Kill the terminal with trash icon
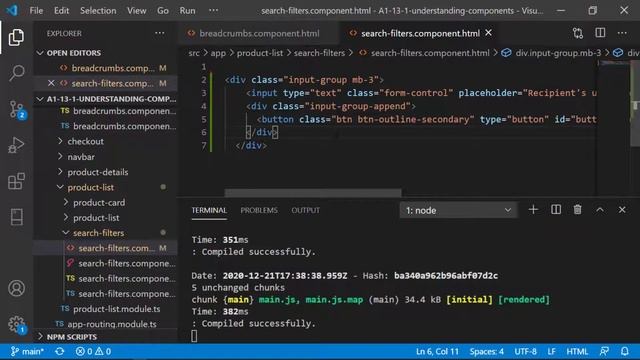640x360 pixels. [x=578, y=210]
